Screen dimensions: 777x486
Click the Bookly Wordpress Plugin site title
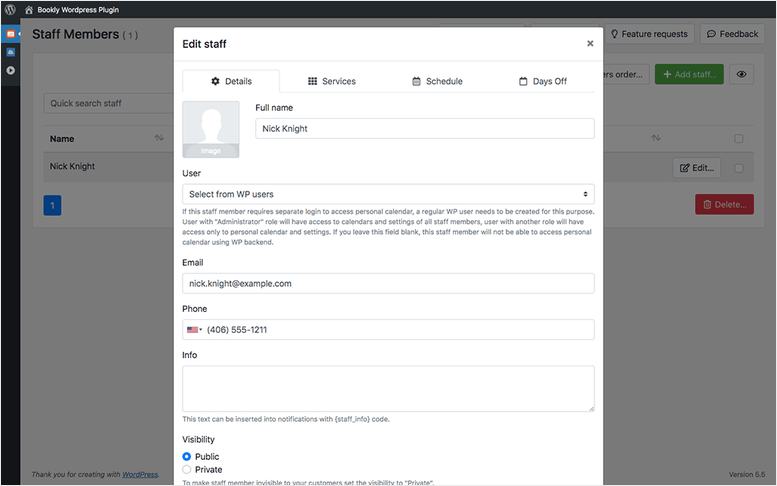78,10
